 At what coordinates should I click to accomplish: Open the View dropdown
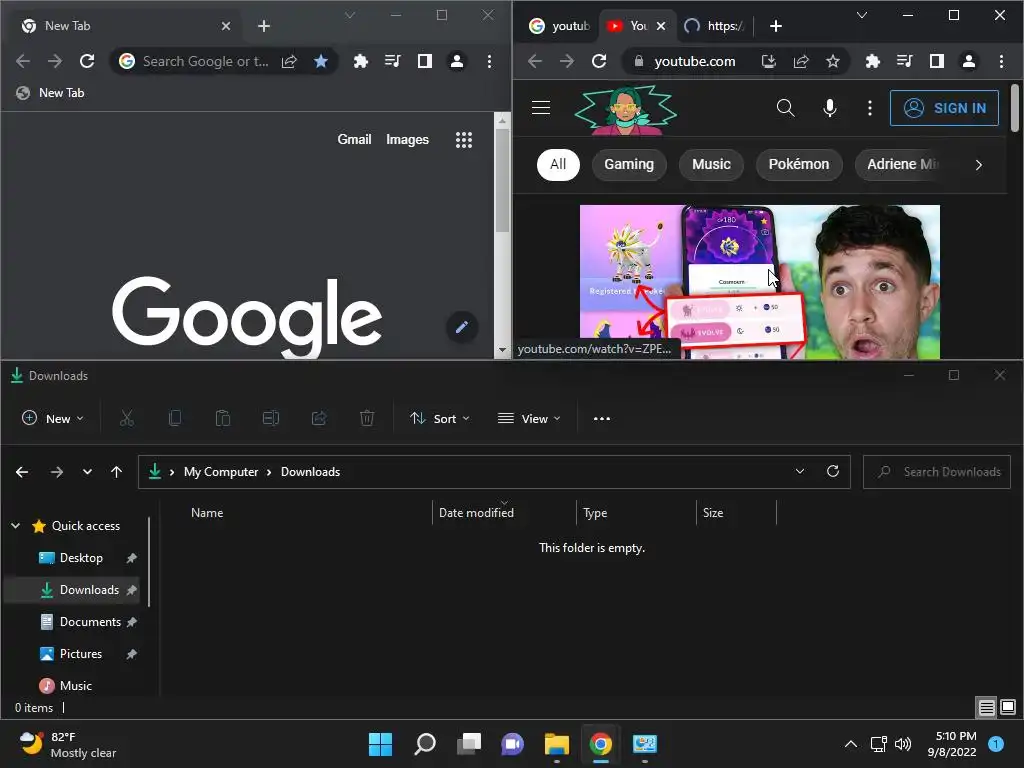(x=529, y=419)
